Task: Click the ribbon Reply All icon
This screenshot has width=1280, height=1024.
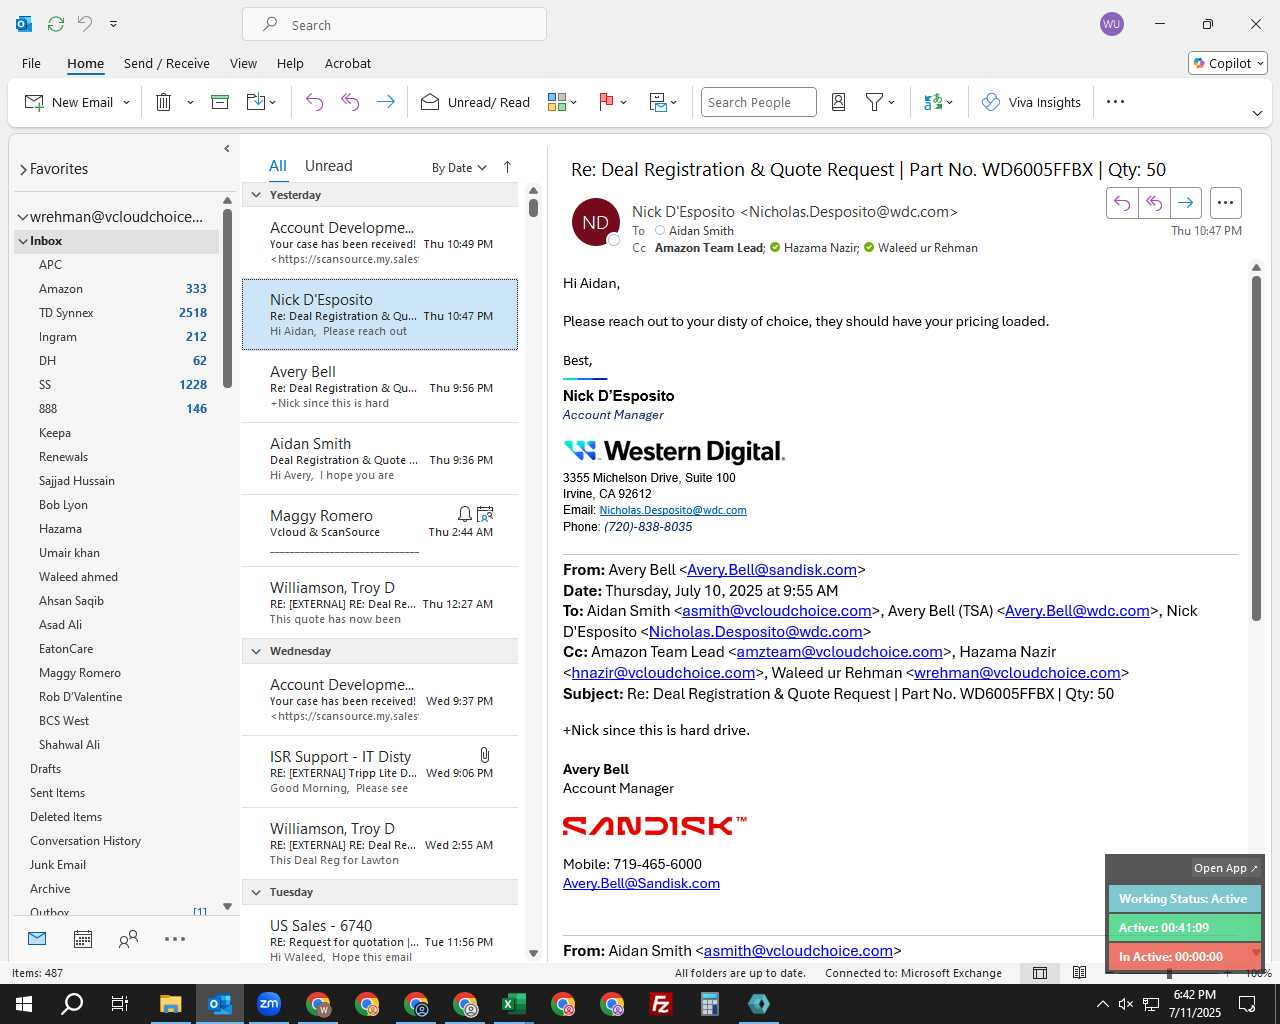Action: point(350,102)
